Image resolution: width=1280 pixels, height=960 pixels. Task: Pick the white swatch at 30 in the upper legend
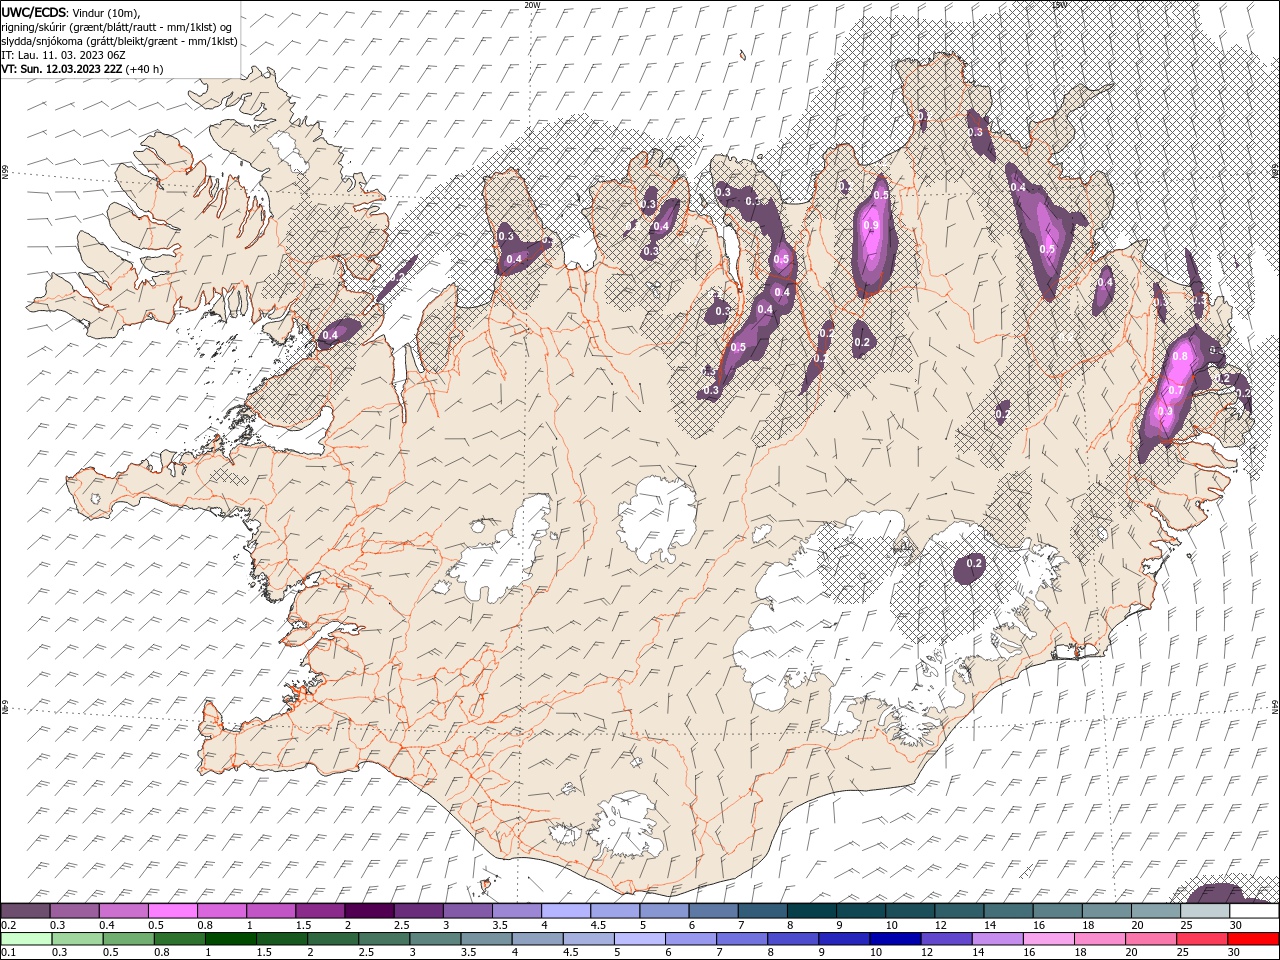pos(1254,911)
